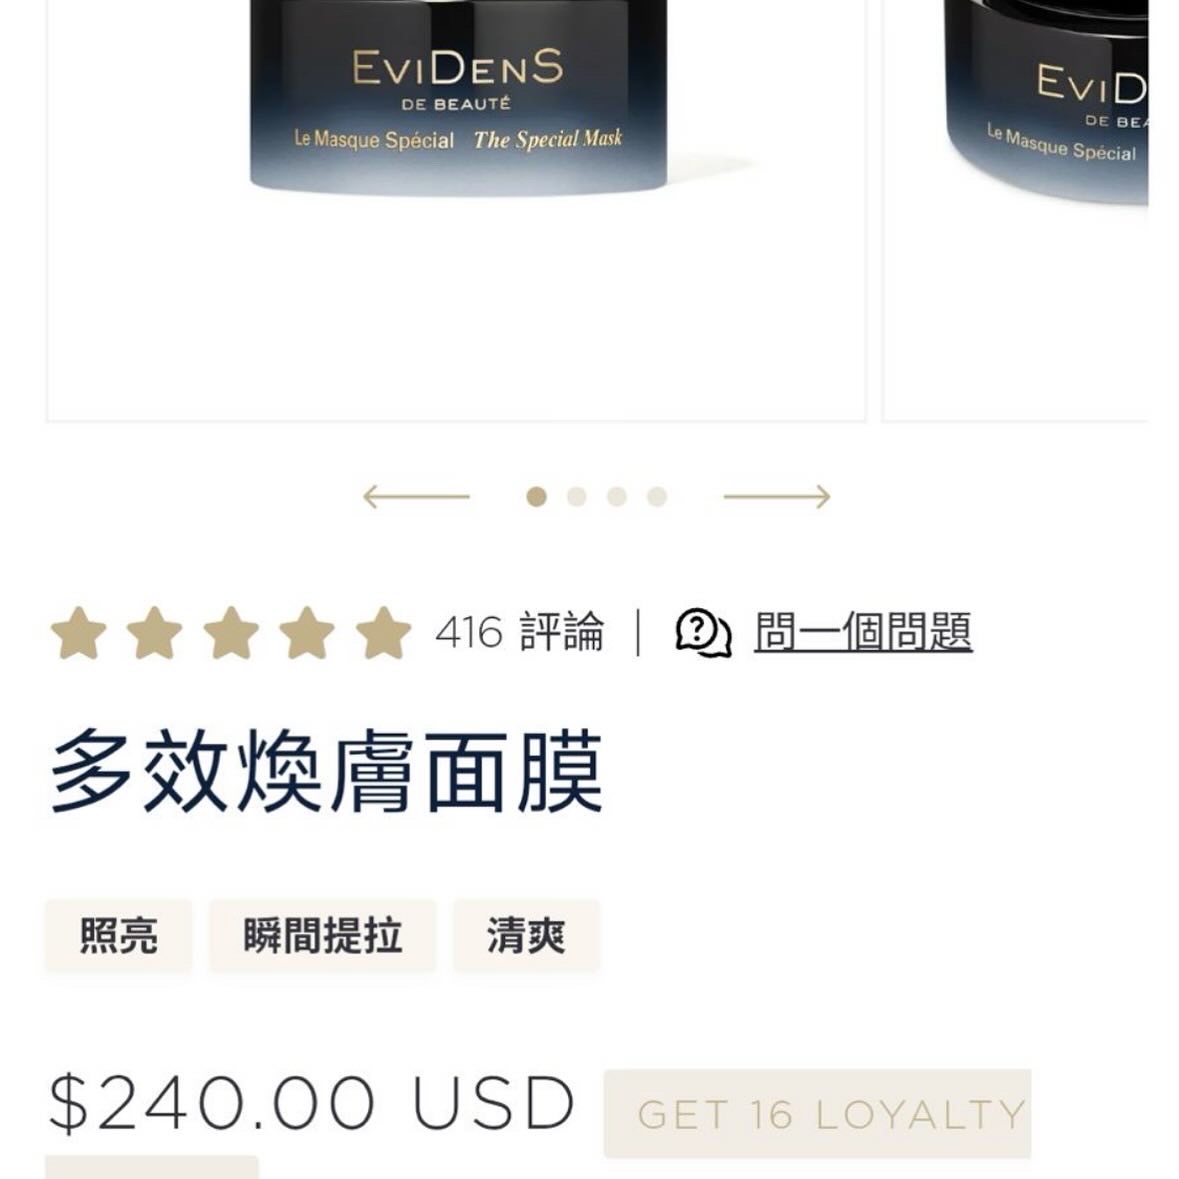1179x1179 pixels.
Task: Select the fourth carousel dot
Action: [657, 497]
